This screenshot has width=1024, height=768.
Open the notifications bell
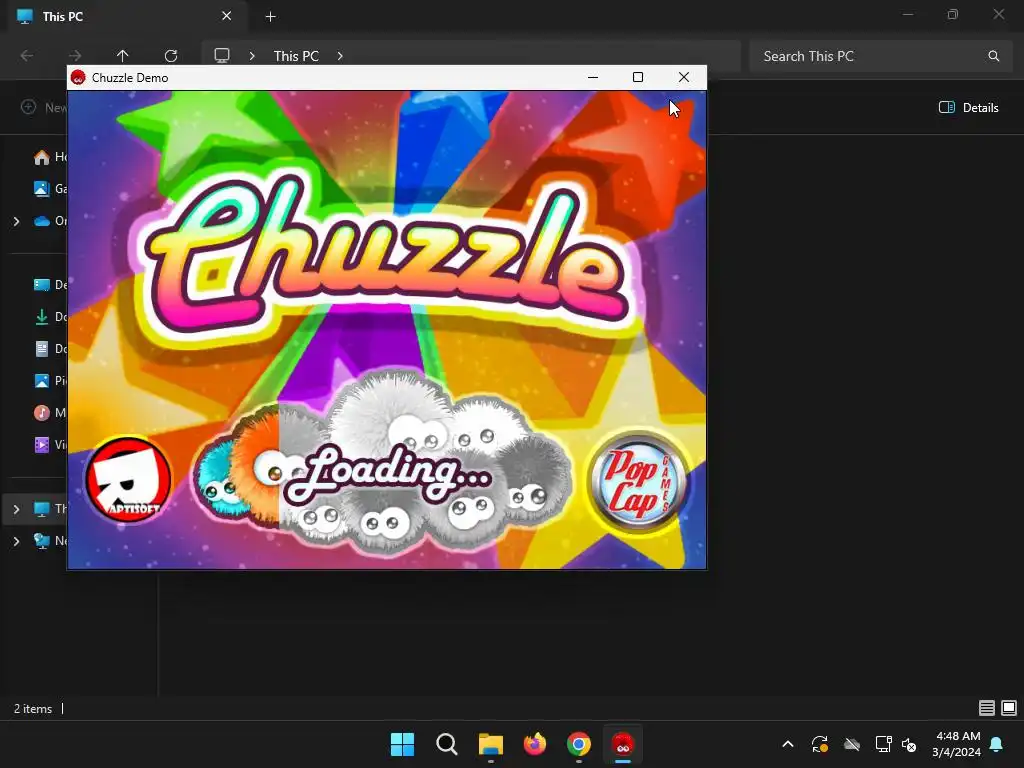(x=997, y=744)
